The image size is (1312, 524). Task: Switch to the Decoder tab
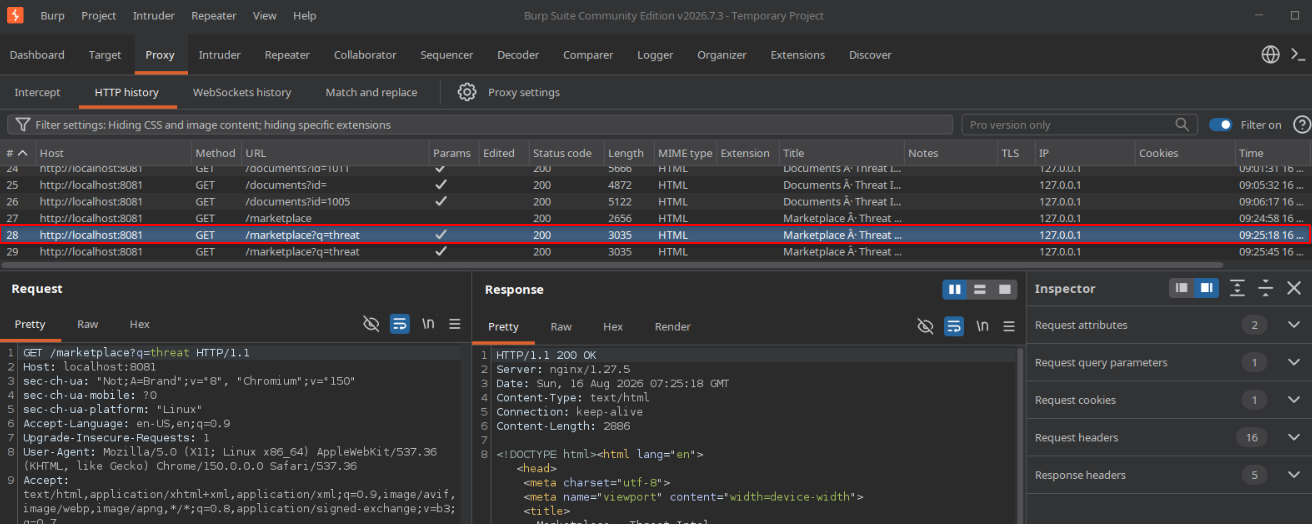518,55
